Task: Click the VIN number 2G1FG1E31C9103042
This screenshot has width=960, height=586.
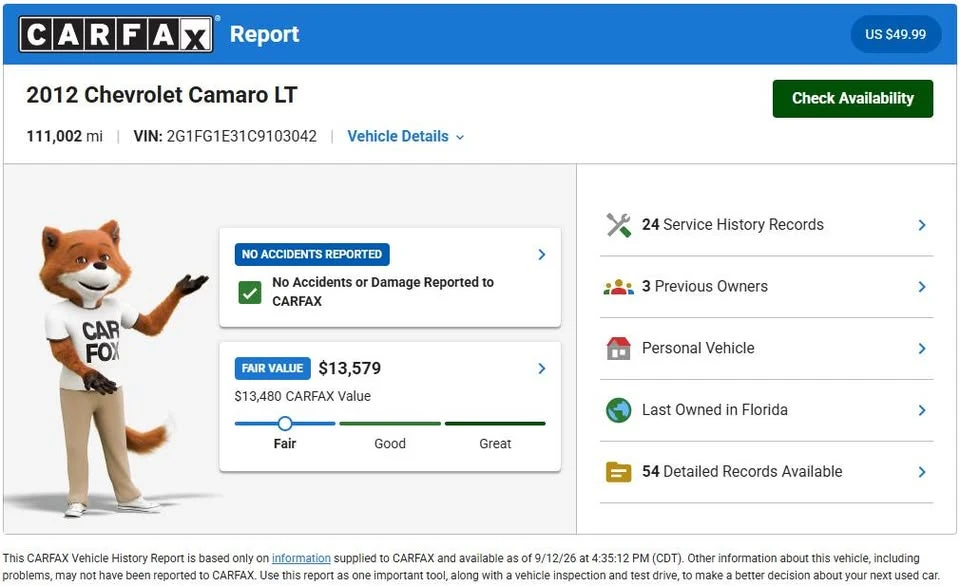Action: [x=242, y=136]
